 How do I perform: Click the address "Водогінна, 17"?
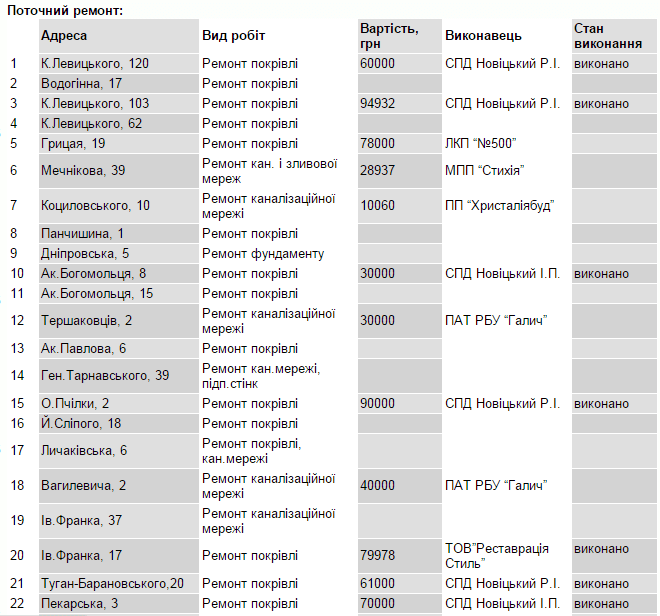(x=81, y=84)
